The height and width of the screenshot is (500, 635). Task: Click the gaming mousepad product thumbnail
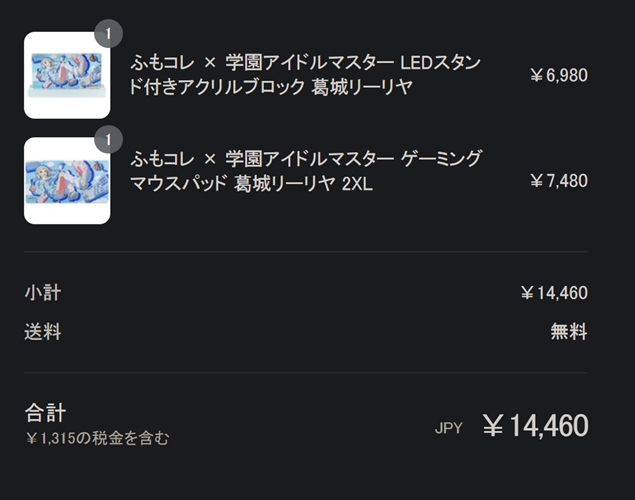[x=67, y=181]
